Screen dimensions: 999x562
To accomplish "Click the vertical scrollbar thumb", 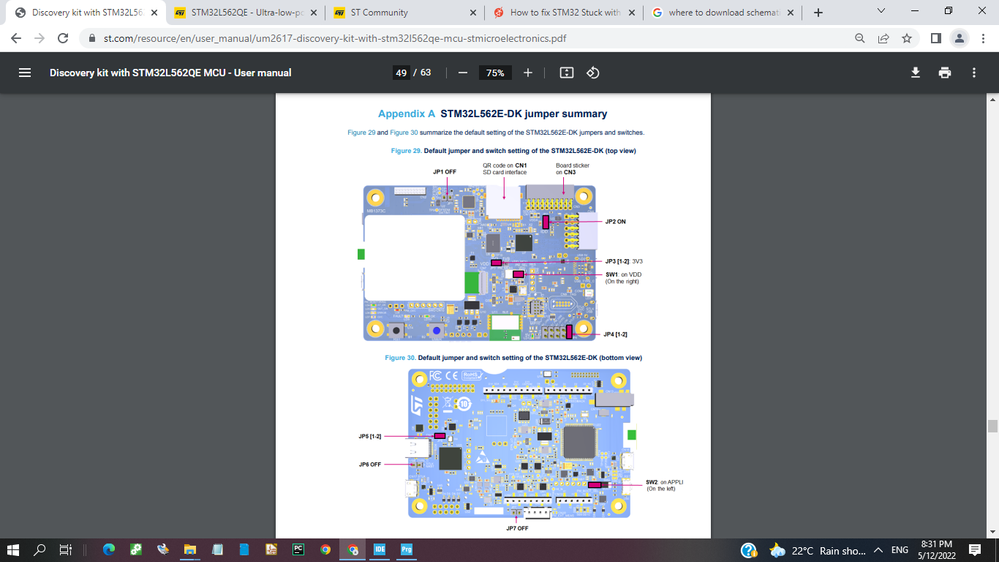I will (x=992, y=426).
